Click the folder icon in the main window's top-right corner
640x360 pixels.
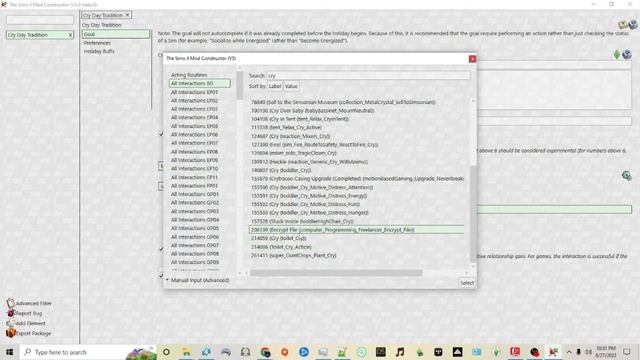click(x=623, y=24)
